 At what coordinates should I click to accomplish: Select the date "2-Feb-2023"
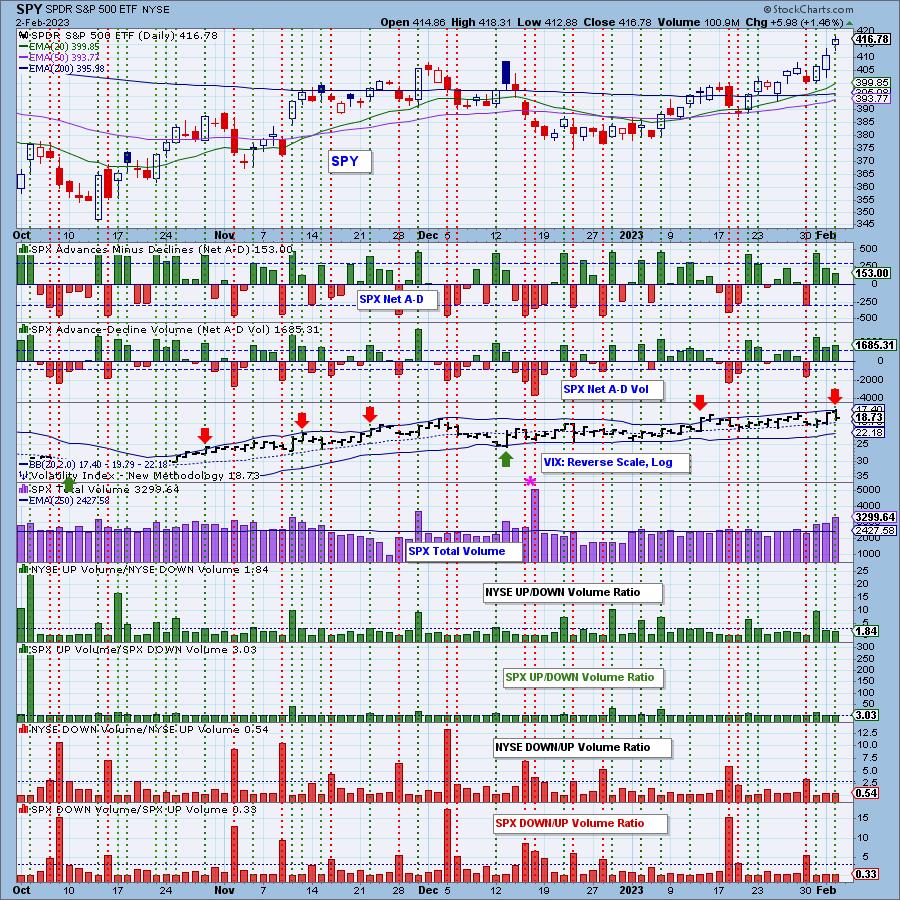(43, 22)
